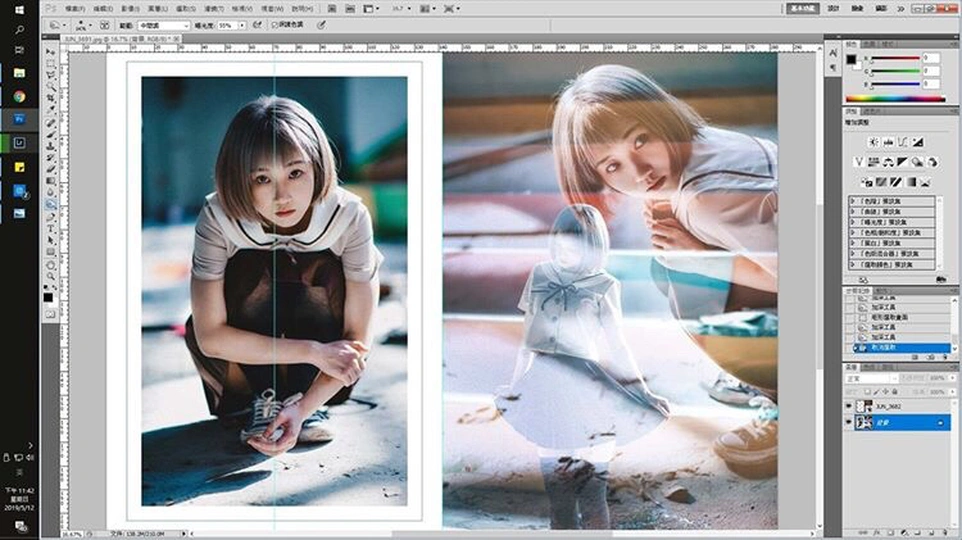Select the Rectangular Marquee tool
This screenshot has height=540, width=962.
[50, 63]
